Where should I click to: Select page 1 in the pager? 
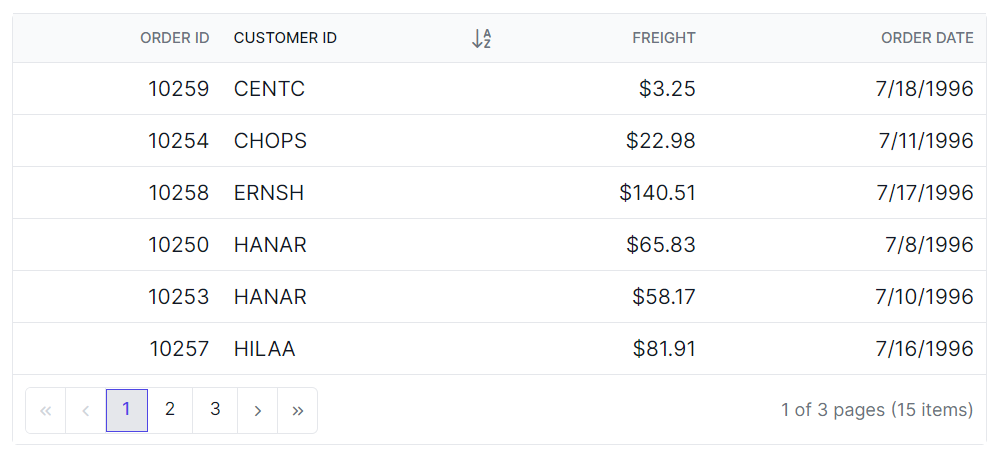point(127,410)
